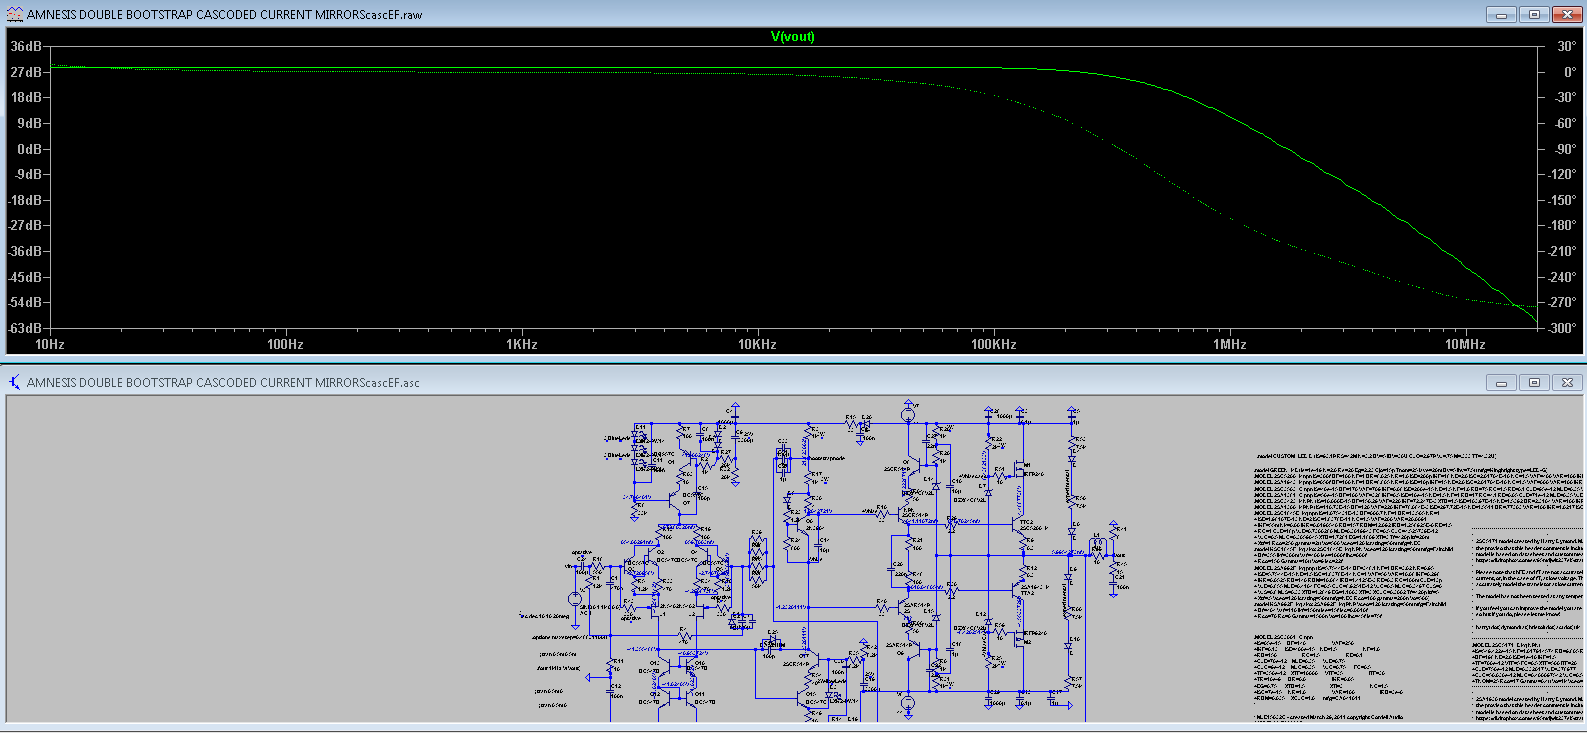Click the 30° phase axis label

click(1566, 47)
